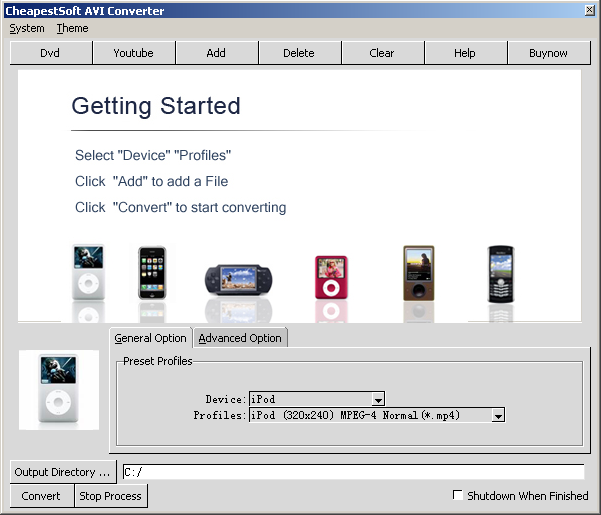Viewport: 601px width, 515px height.
Task: Click the brown Zune player image
Action: pos(419,273)
